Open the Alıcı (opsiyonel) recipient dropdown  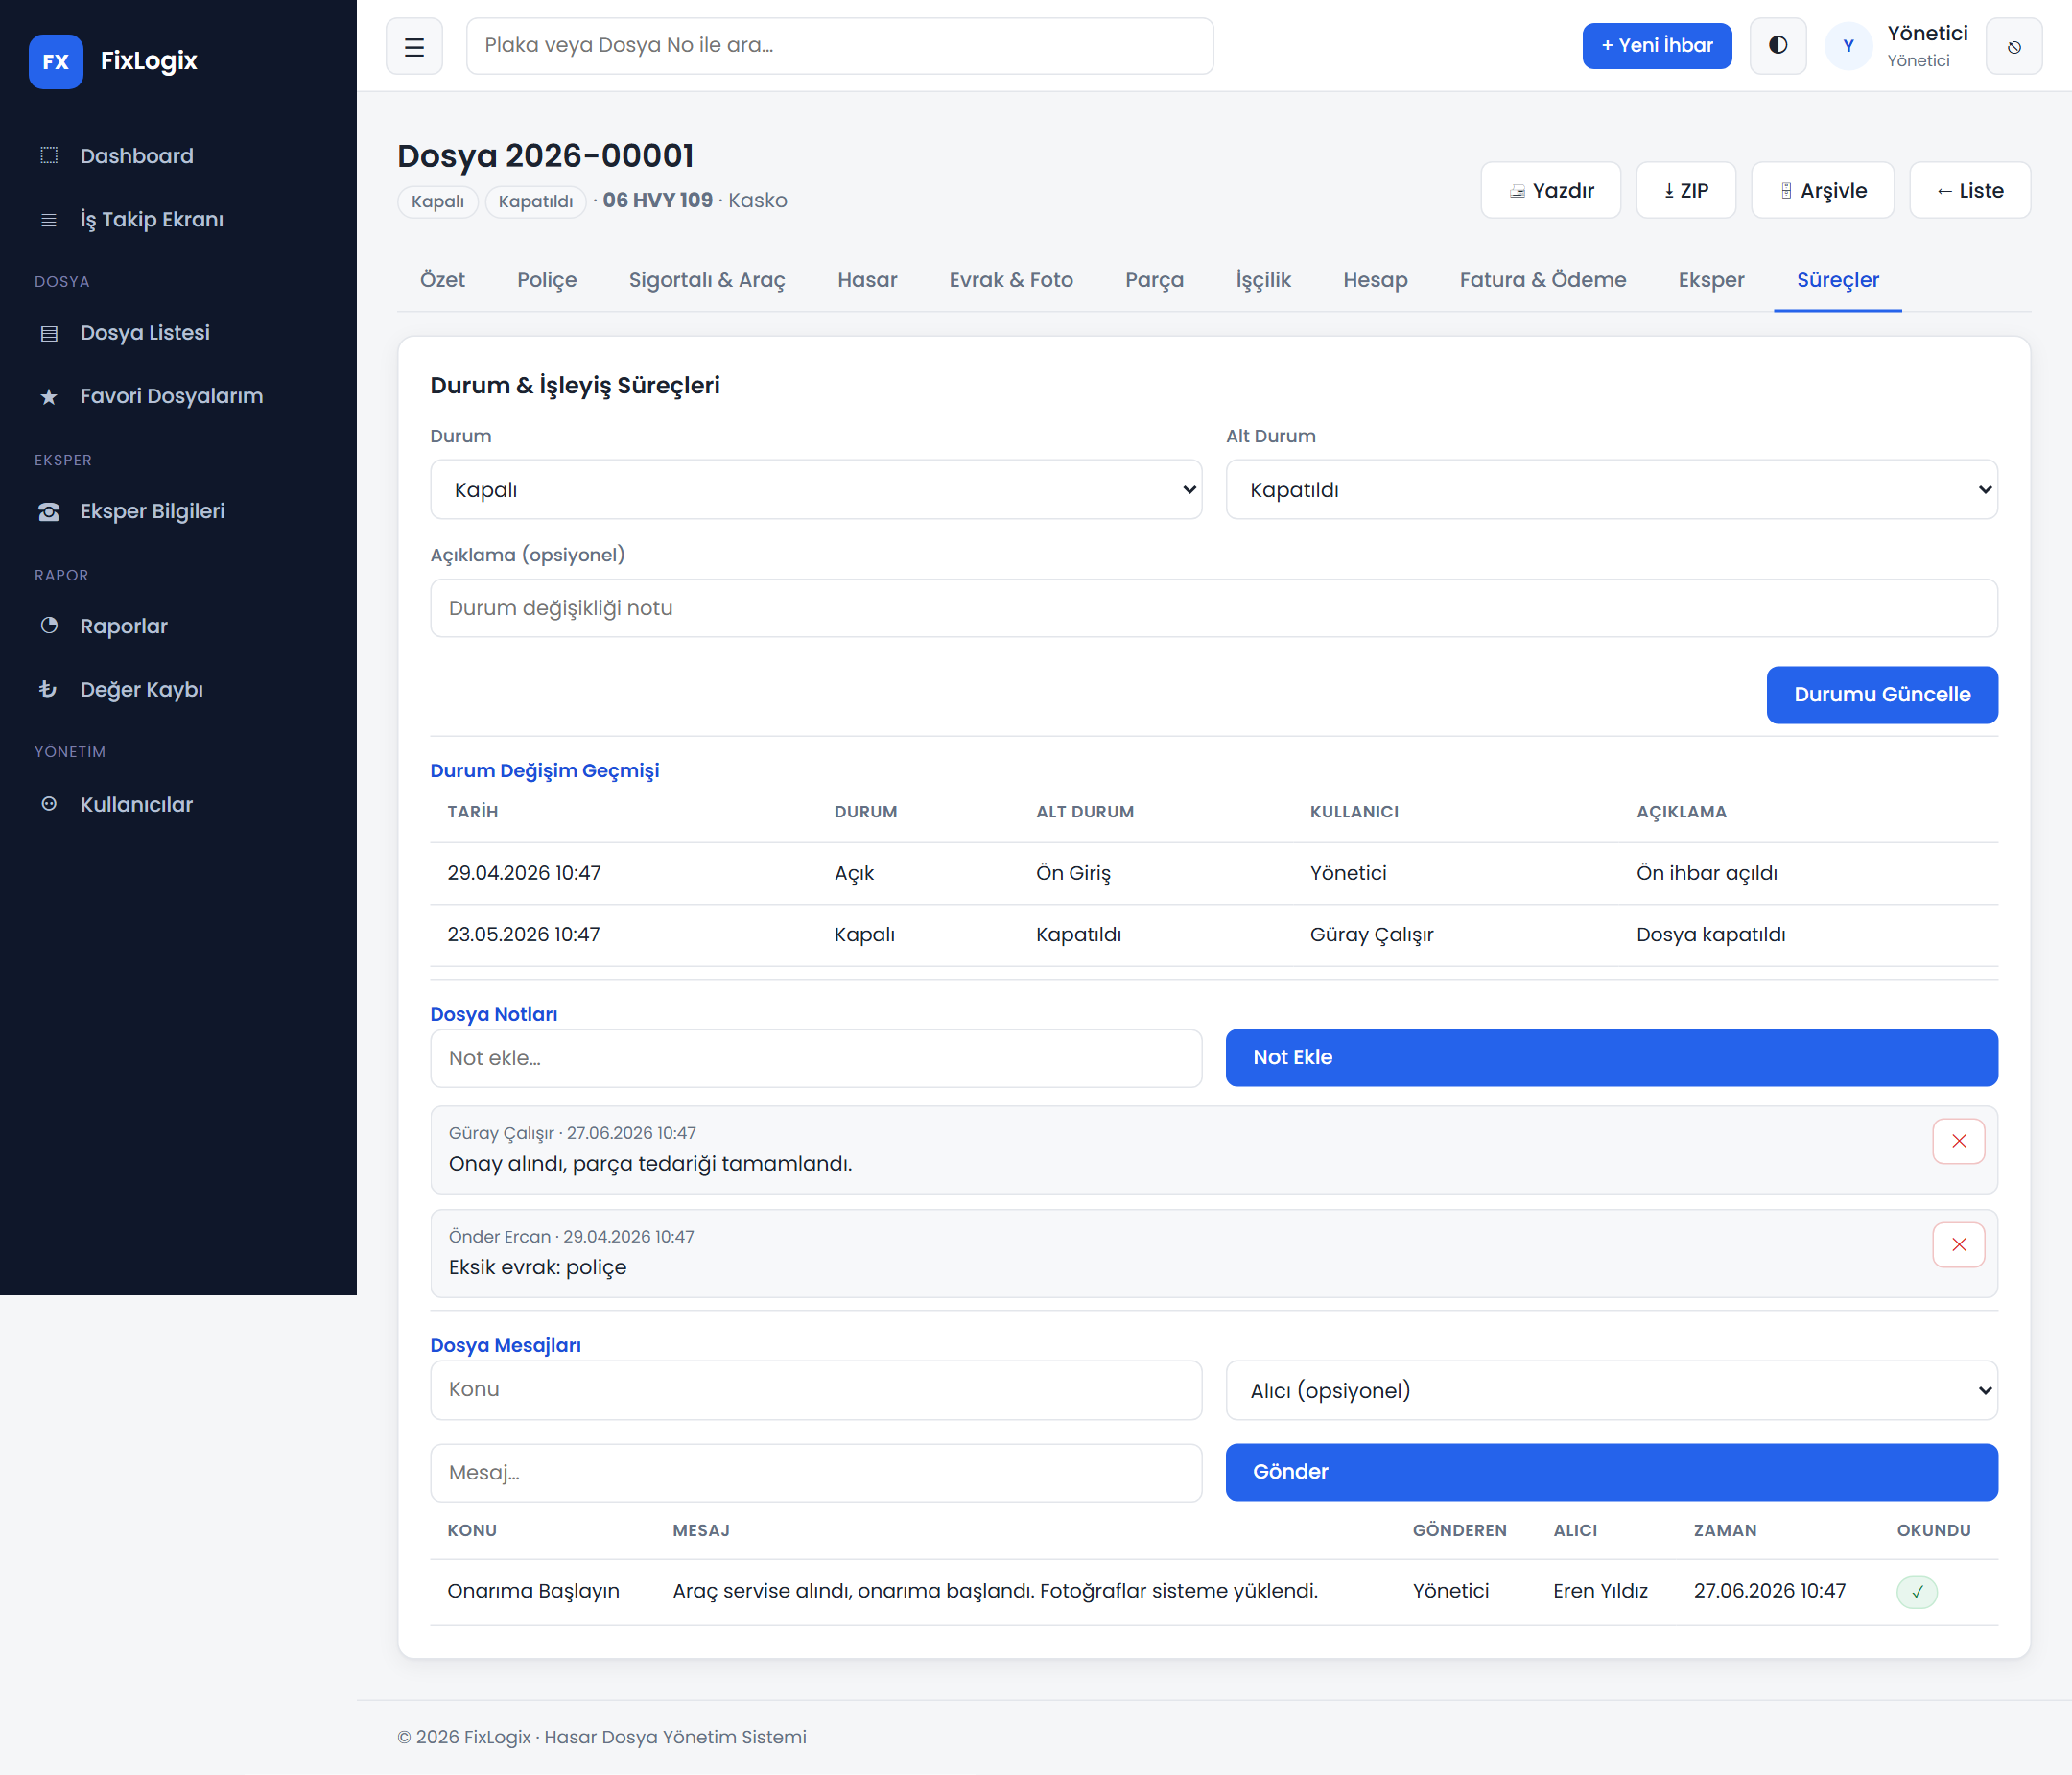pos(1612,1390)
